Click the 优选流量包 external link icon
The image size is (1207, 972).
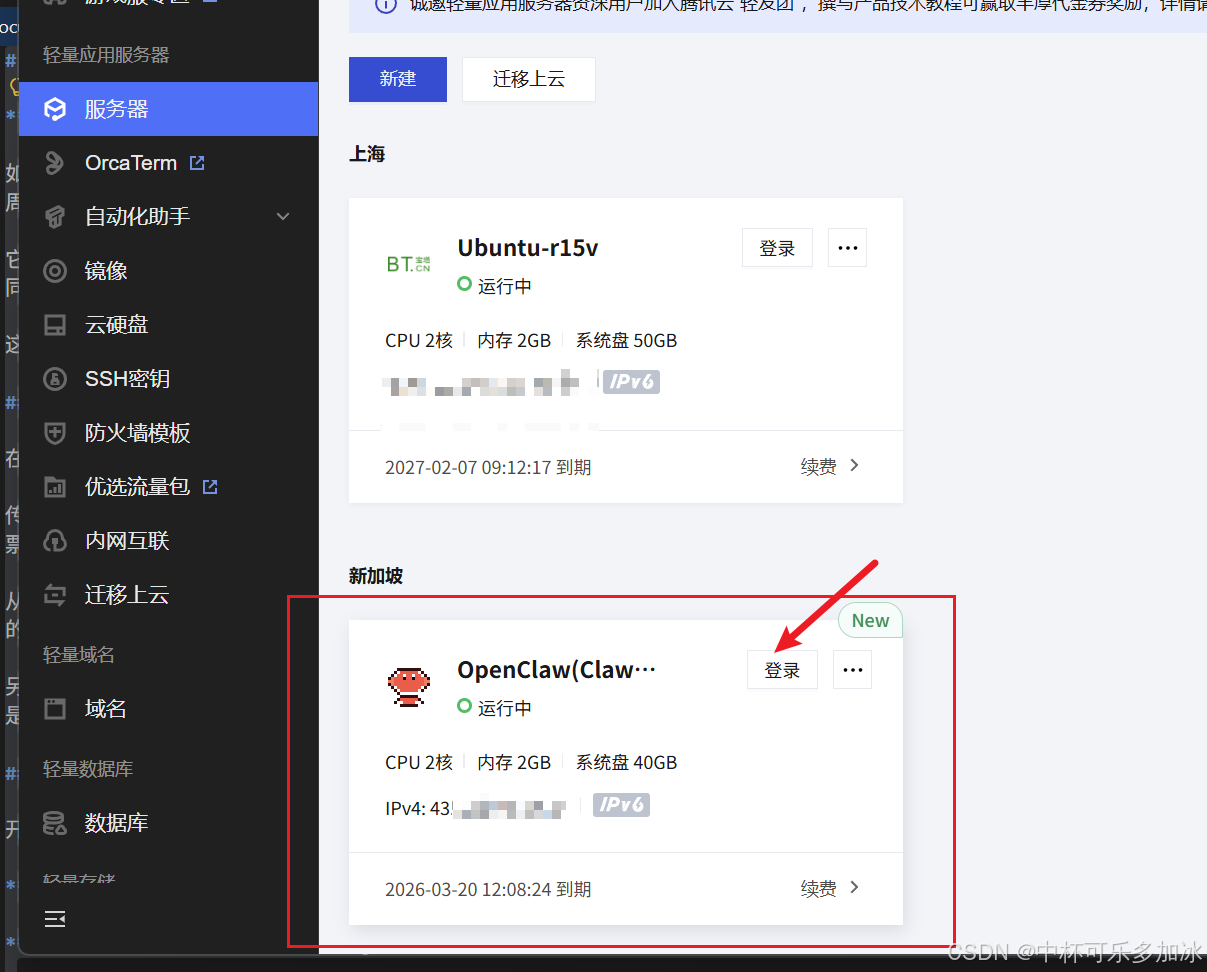210,486
